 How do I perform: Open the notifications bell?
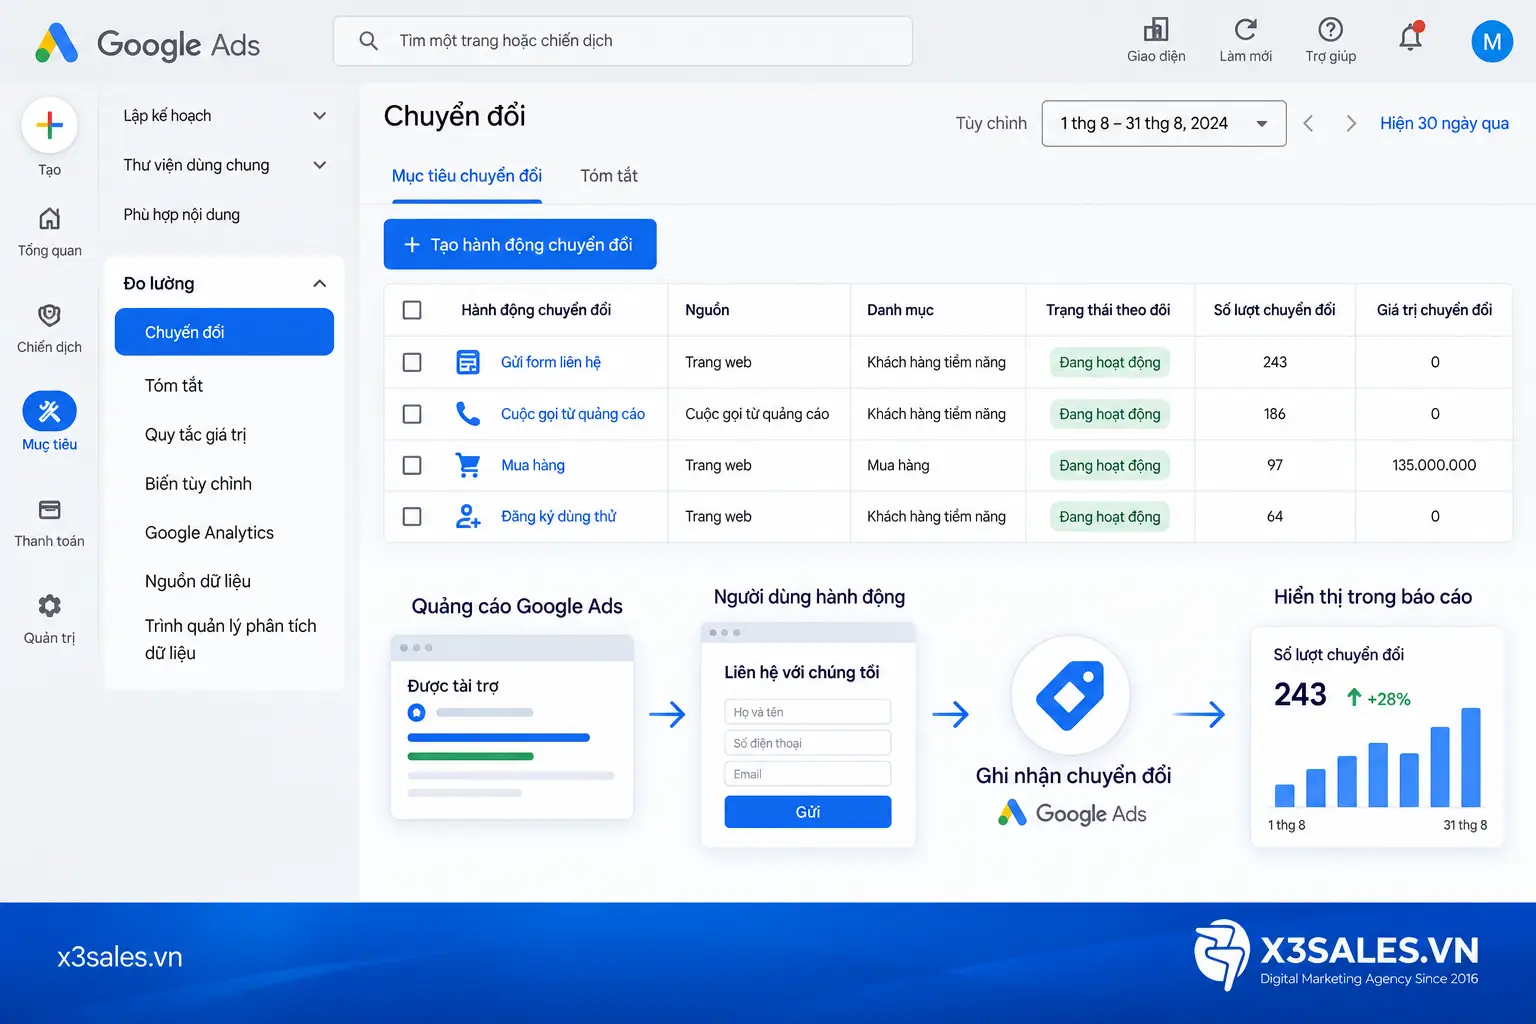click(1411, 38)
